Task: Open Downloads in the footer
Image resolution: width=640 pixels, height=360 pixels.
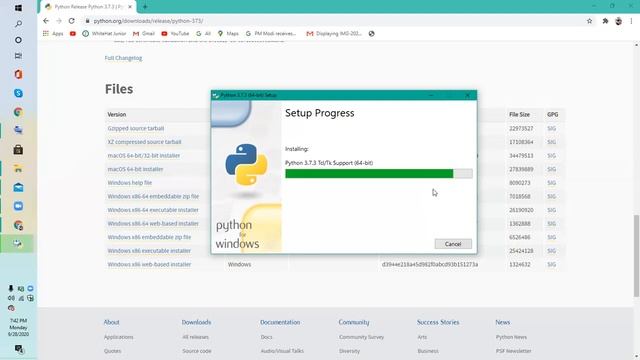Action: click(x=196, y=322)
